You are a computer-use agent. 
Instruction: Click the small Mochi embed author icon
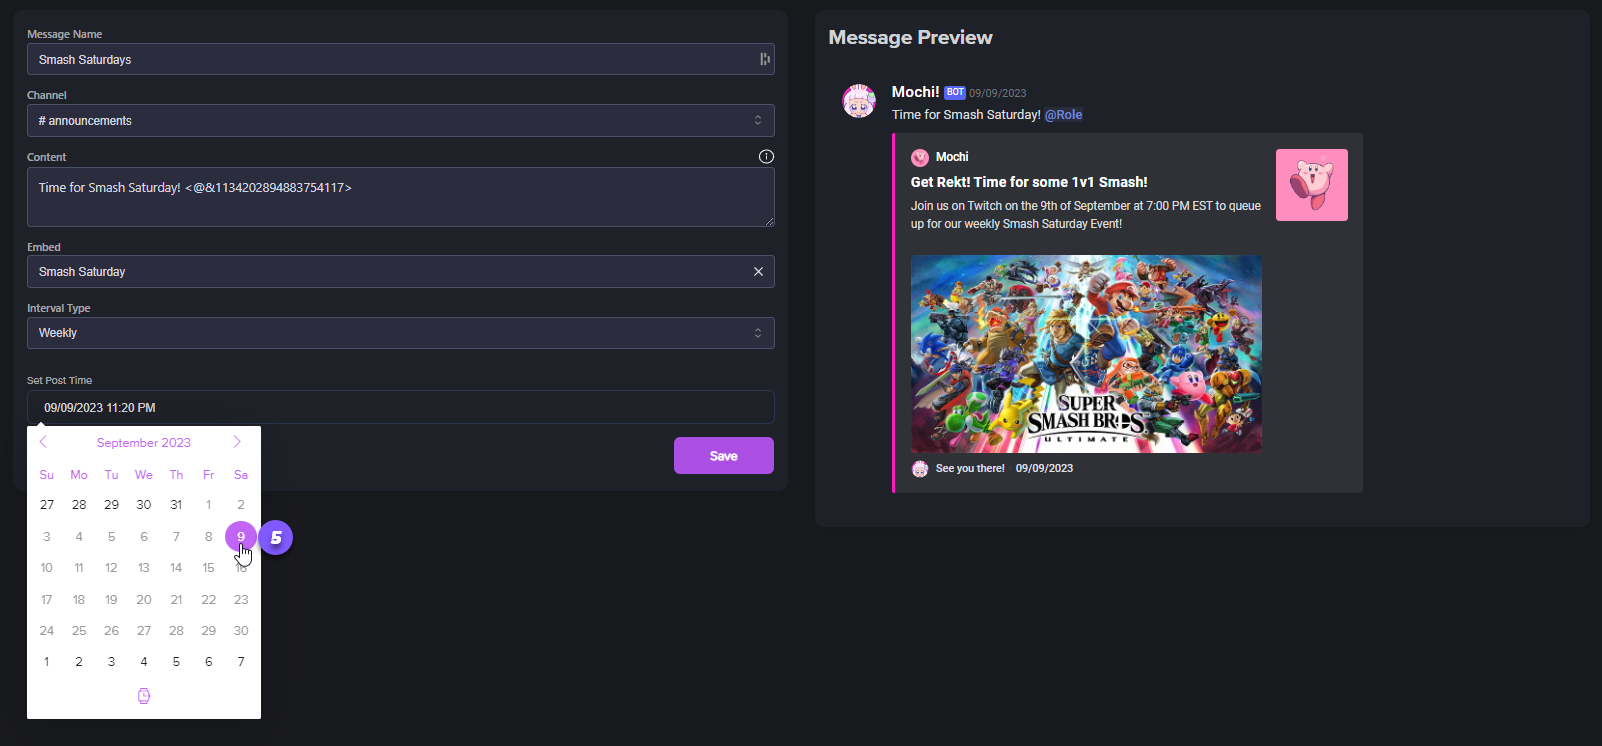click(920, 158)
